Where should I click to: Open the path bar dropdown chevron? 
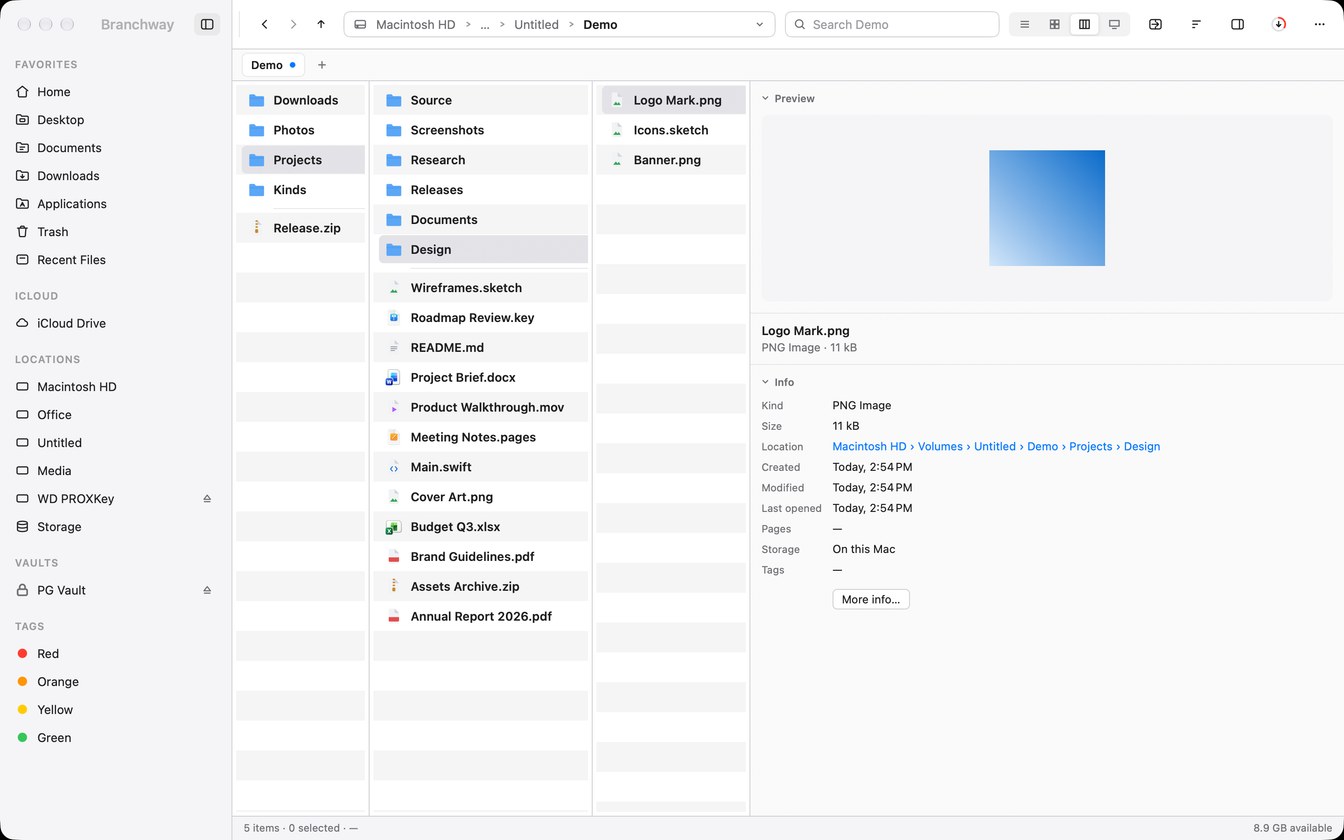(x=759, y=24)
